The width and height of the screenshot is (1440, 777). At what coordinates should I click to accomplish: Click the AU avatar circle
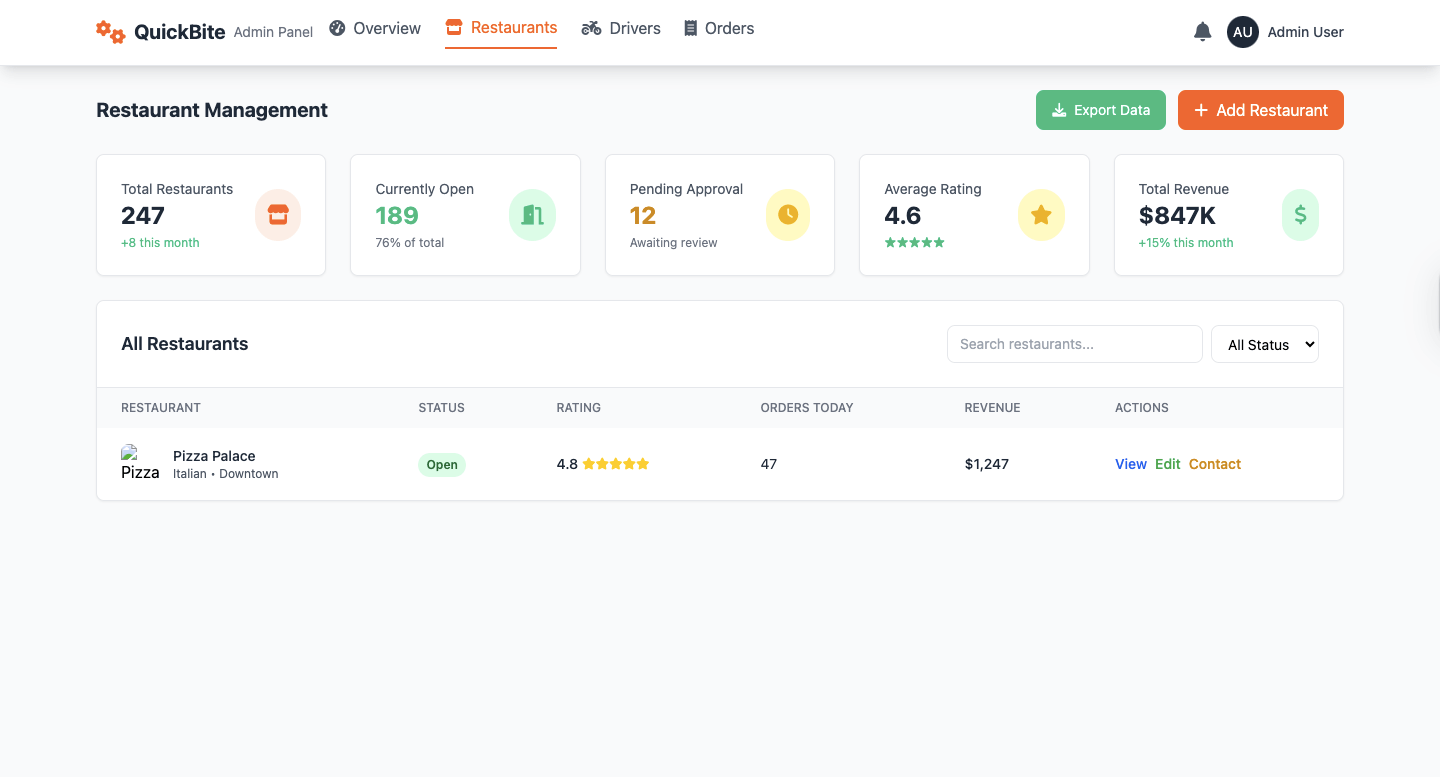[x=1242, y=32]
